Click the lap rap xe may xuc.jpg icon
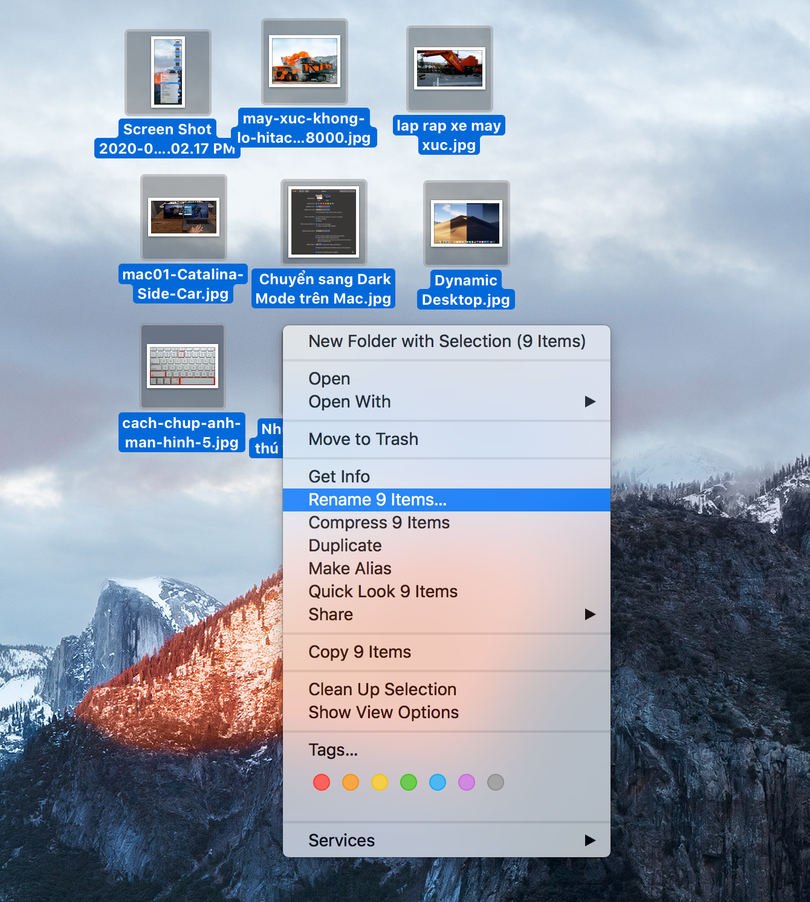The width and height of the screenshot is (810, 902). coord(449,68)
